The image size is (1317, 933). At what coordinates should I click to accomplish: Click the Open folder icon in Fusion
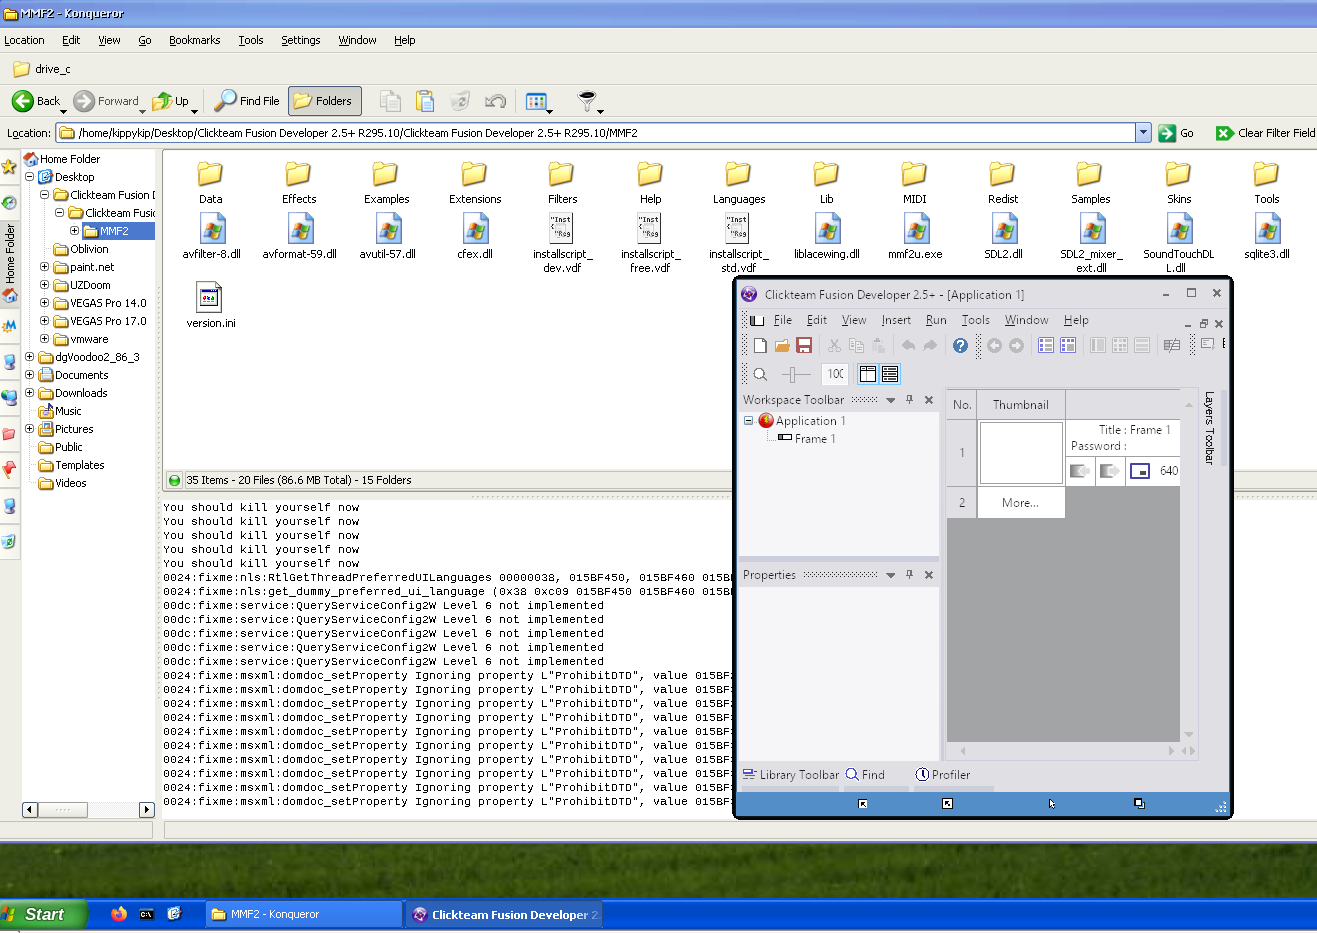(x=782, y=346)
